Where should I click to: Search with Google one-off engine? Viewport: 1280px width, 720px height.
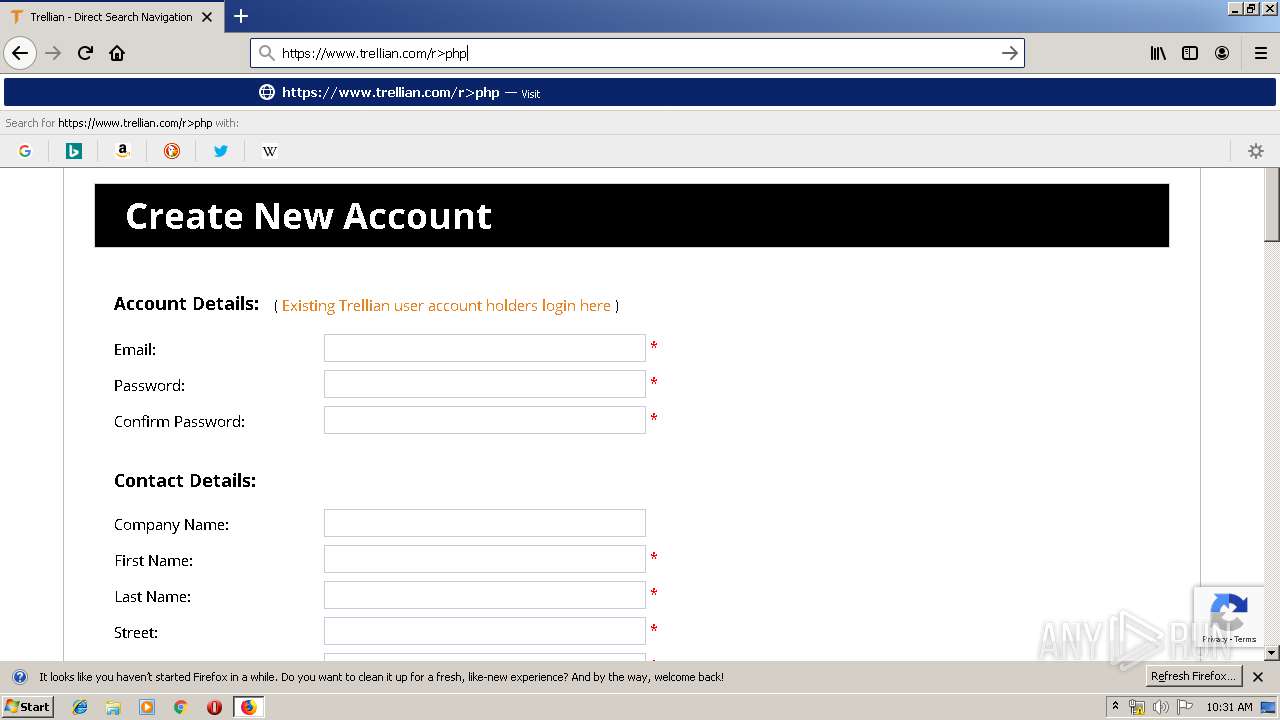click(x=25, y=151)
